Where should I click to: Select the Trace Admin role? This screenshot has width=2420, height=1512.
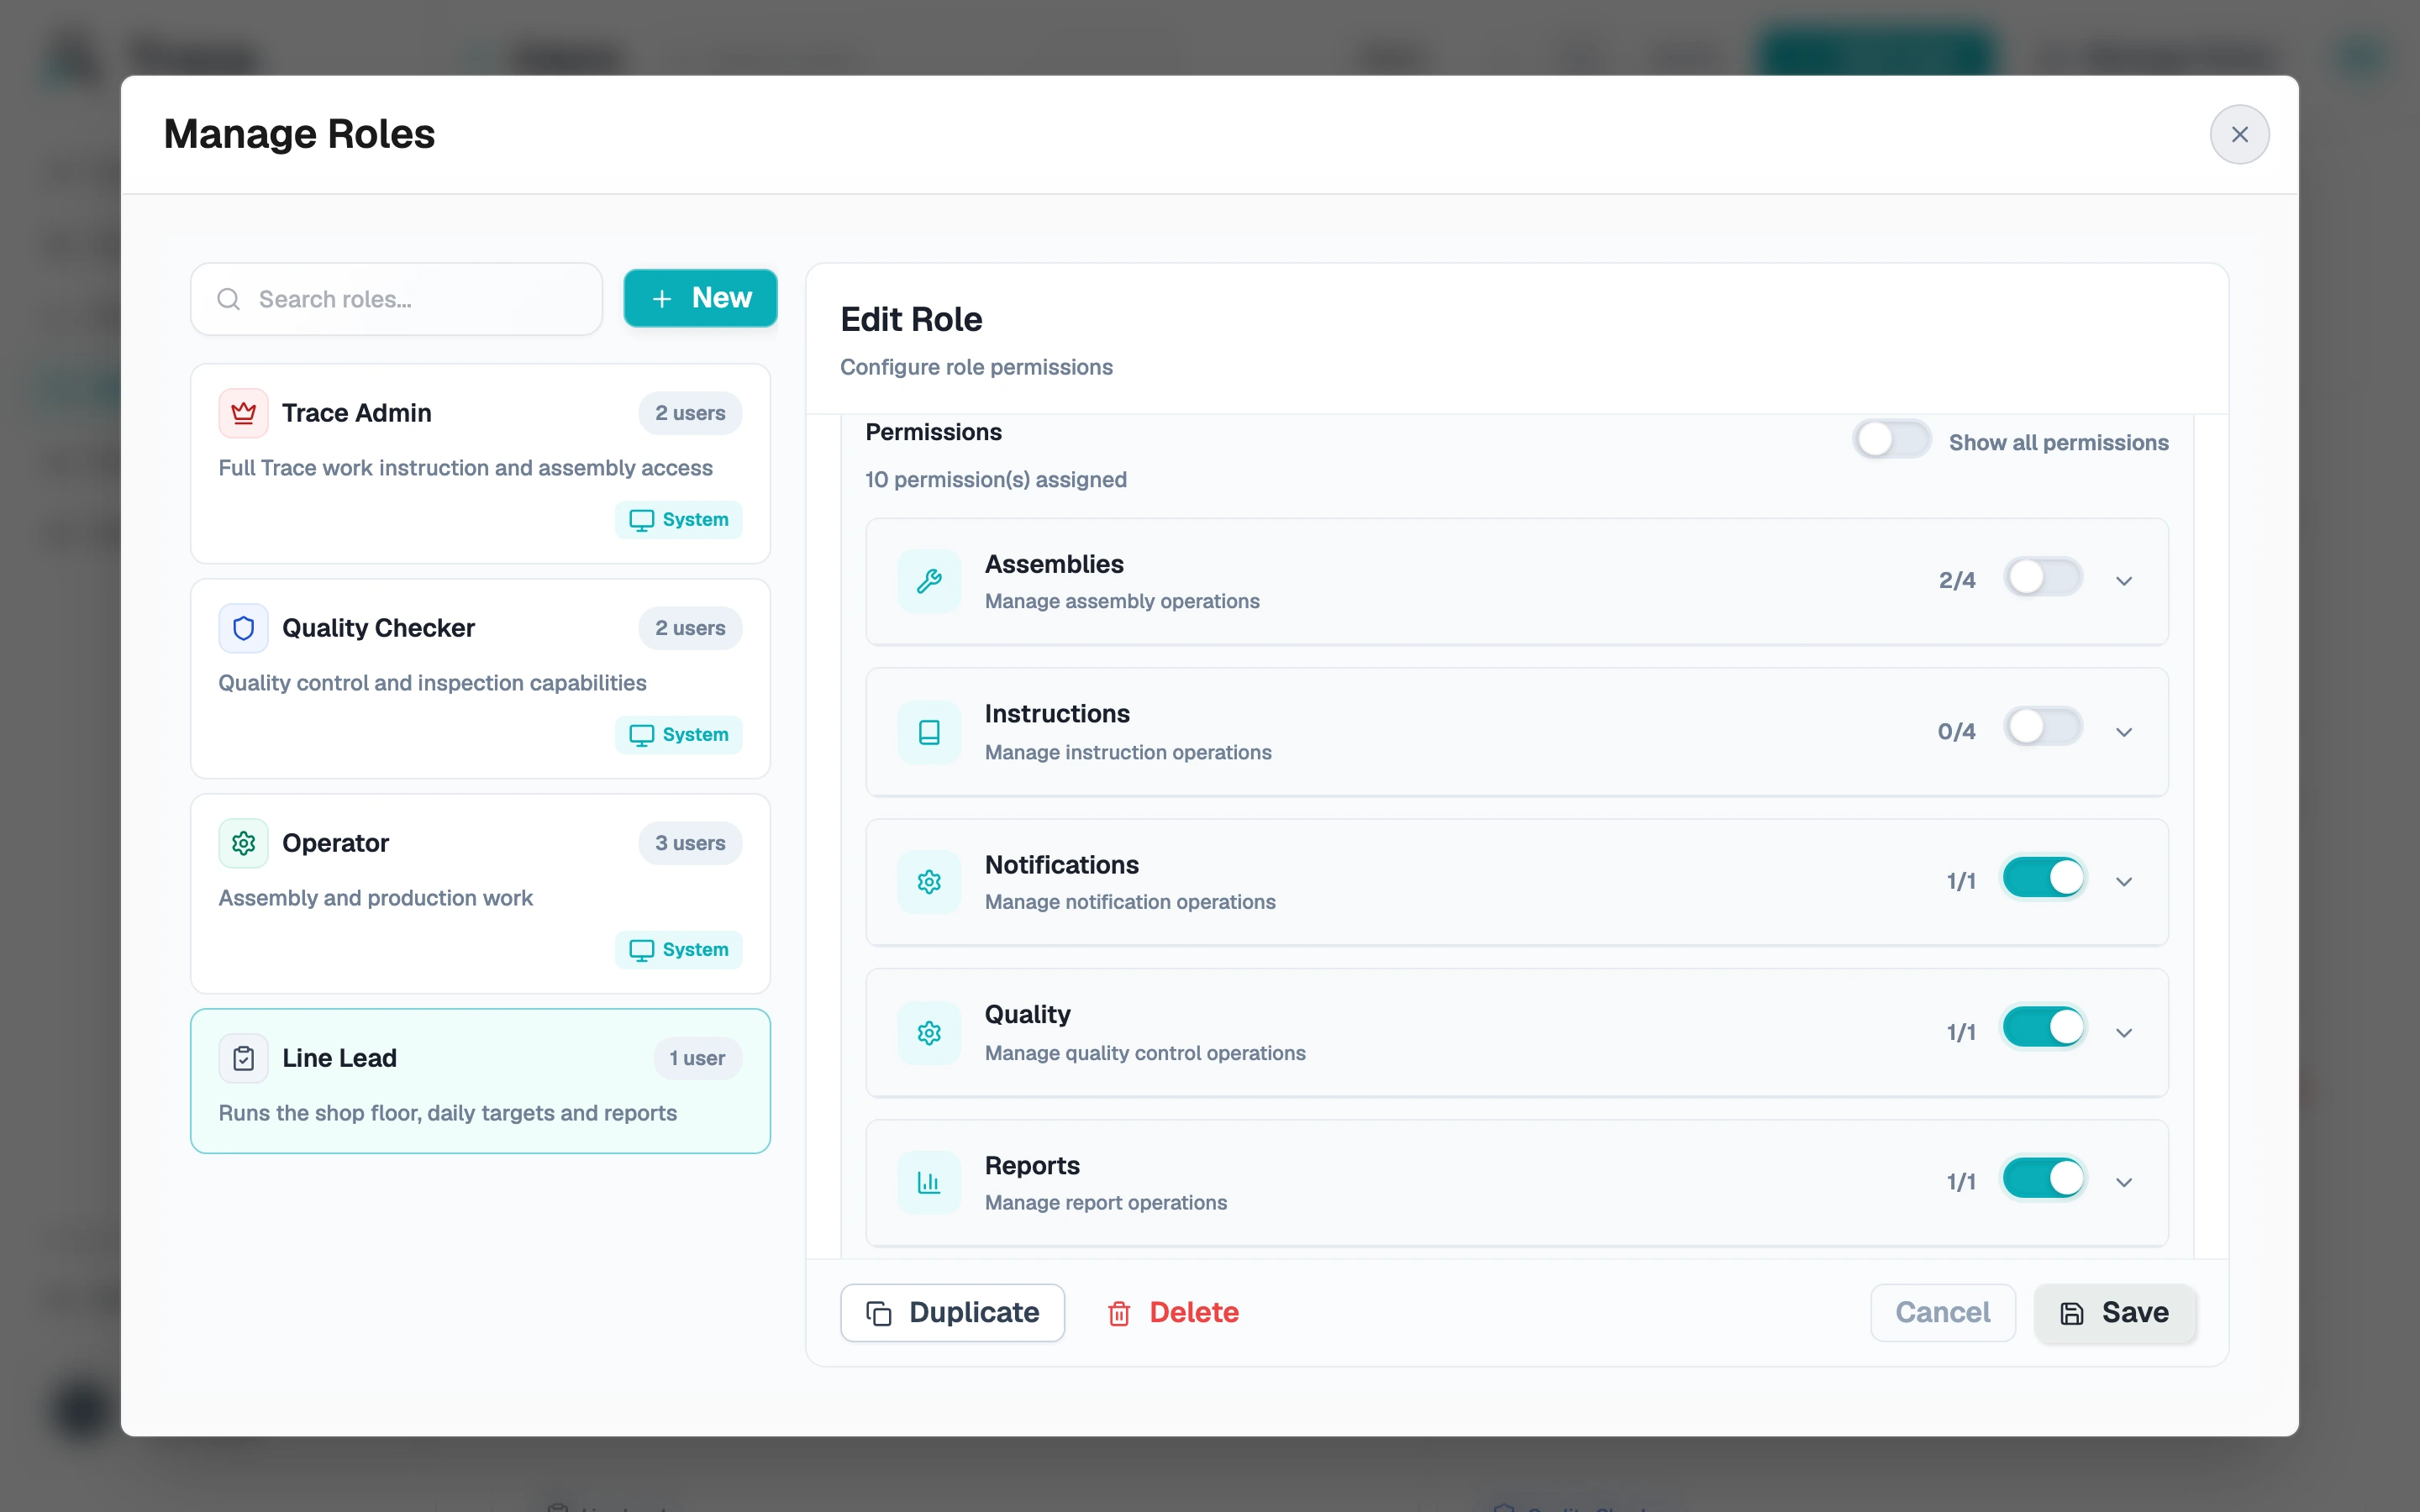coord(480,464)
